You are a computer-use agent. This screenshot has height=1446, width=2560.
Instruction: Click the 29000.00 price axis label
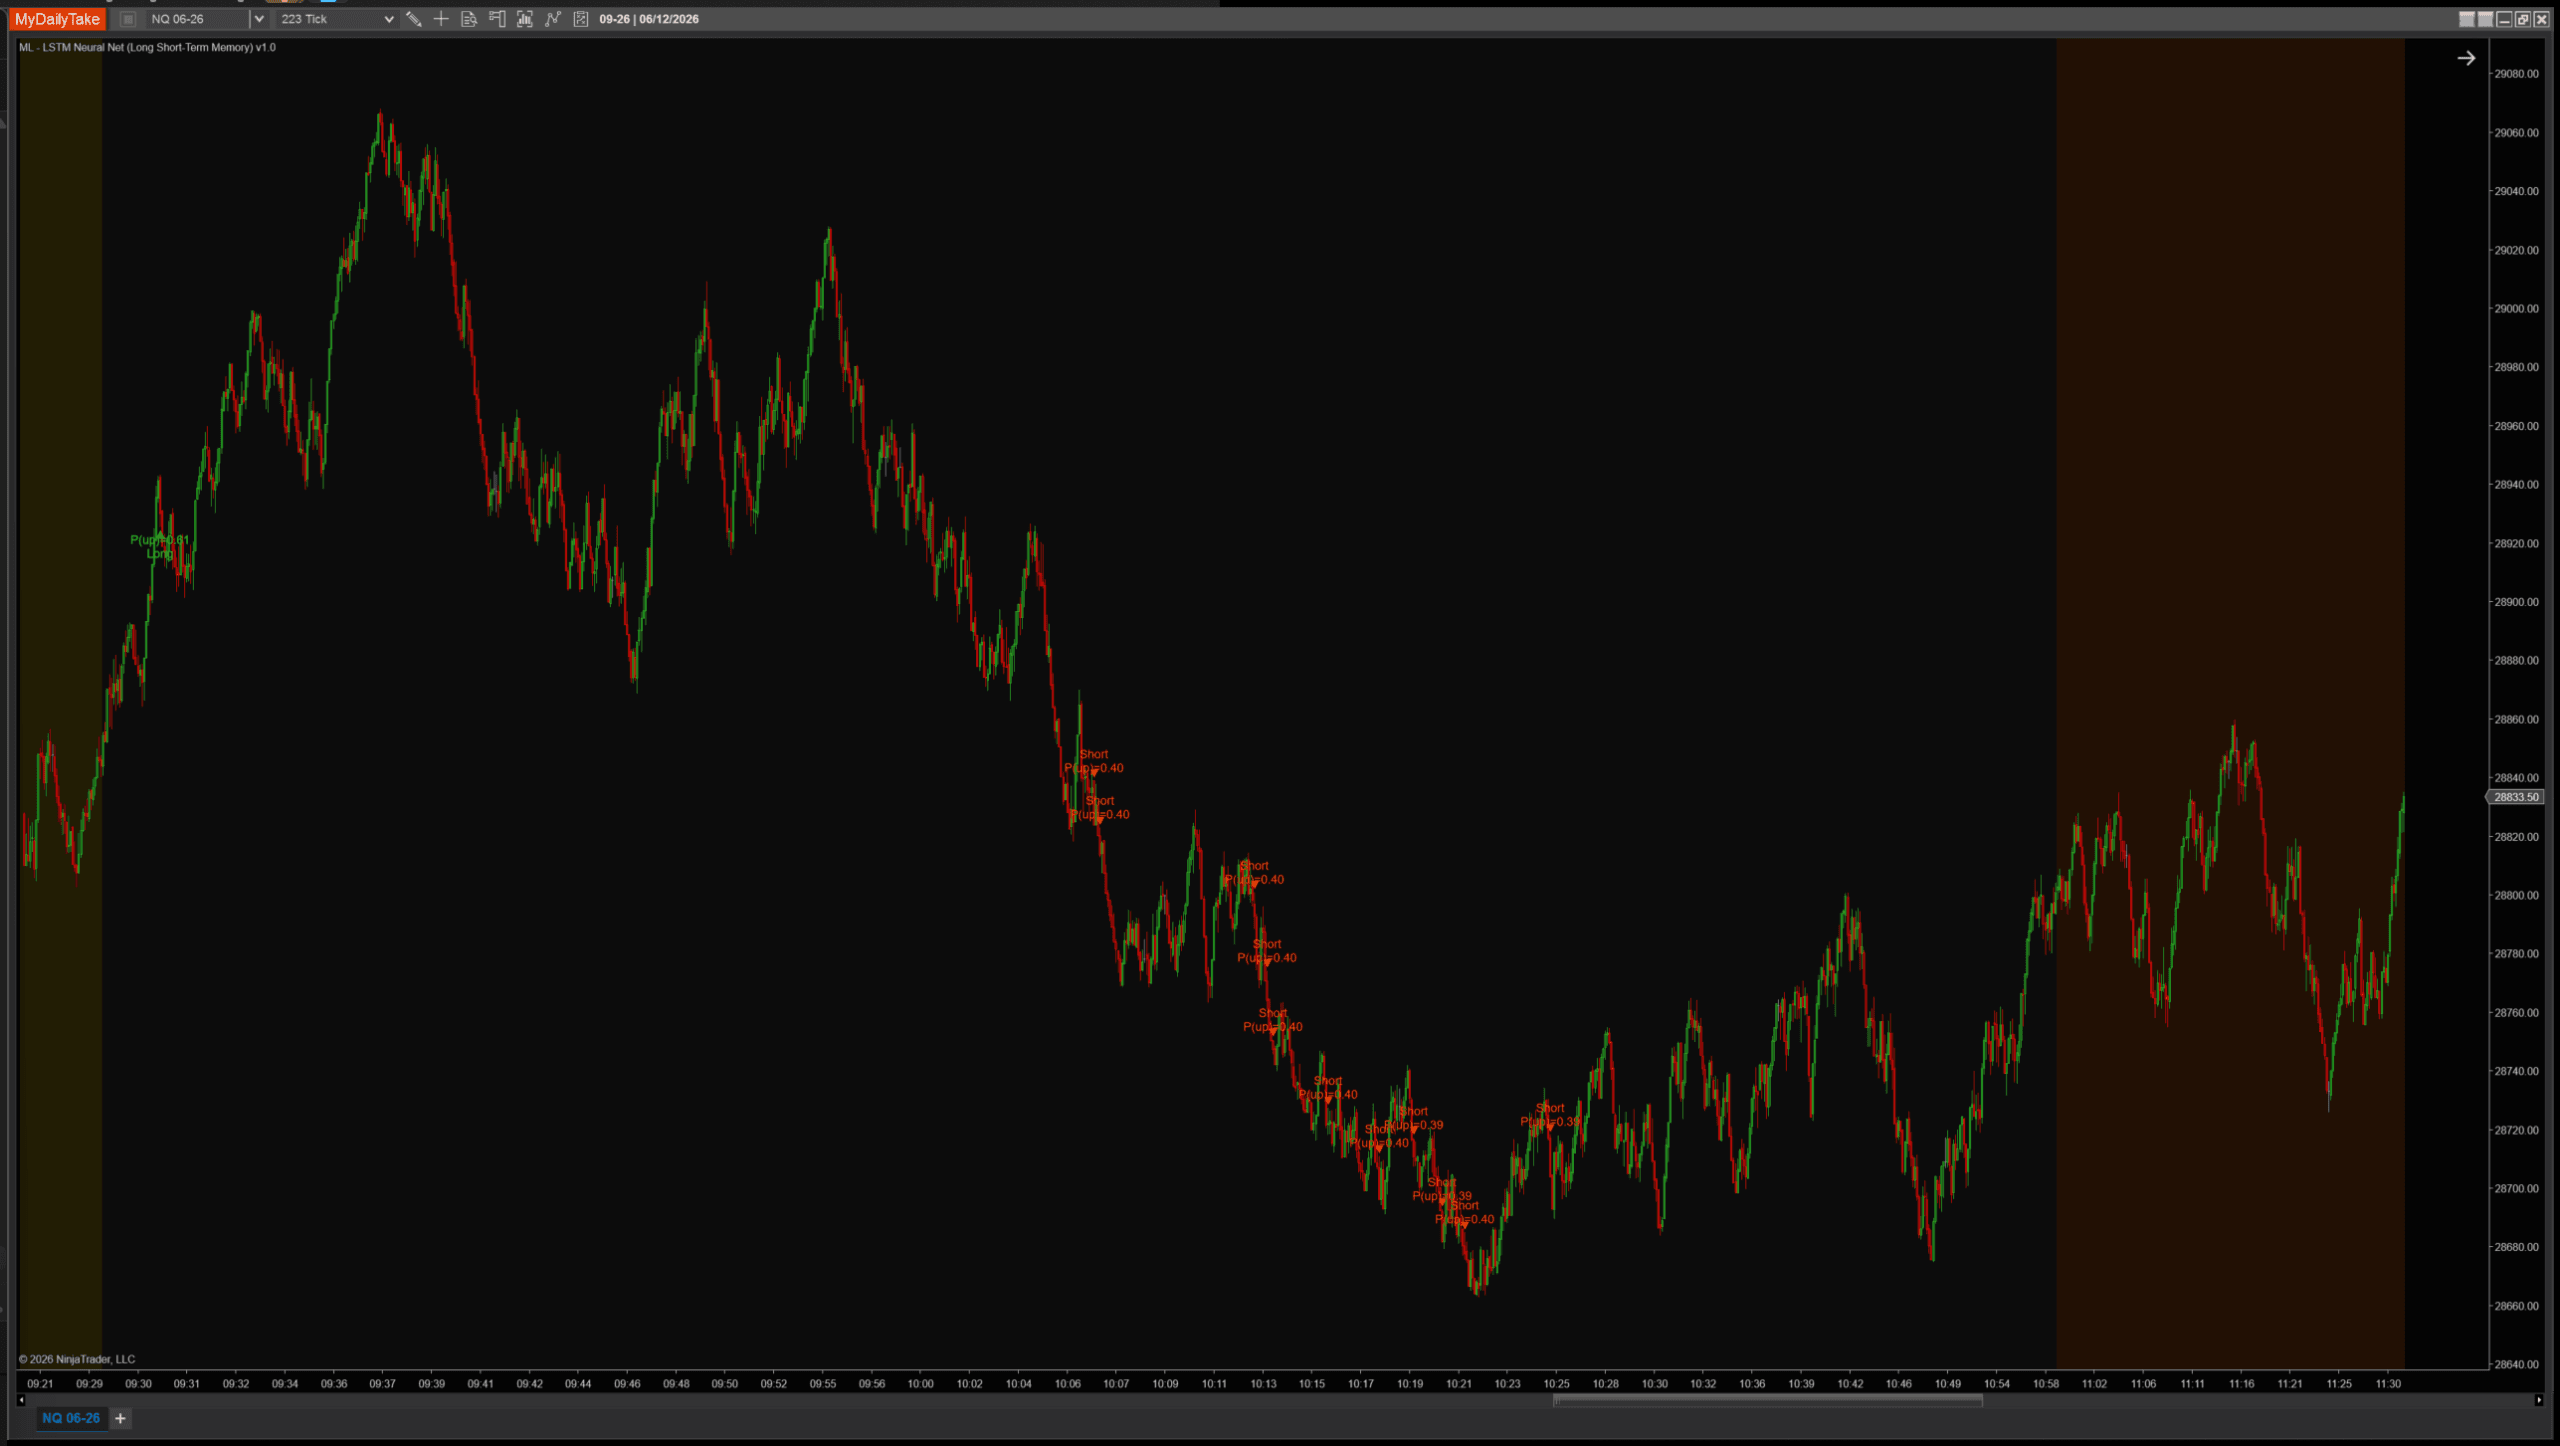(2516, 308)
